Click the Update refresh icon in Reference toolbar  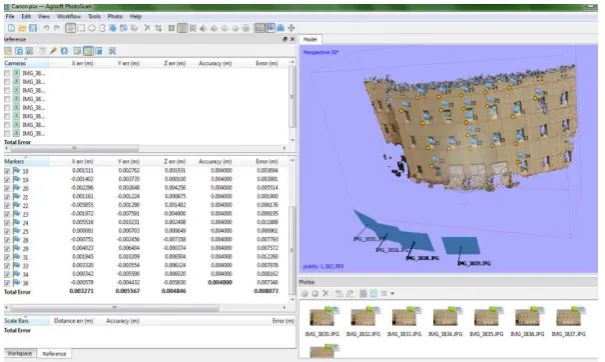coord(64,51)
